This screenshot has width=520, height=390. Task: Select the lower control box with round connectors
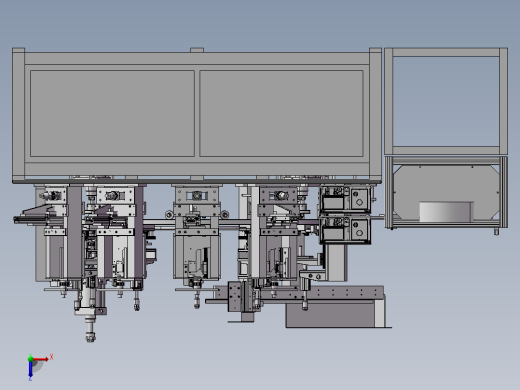point(345,230)
